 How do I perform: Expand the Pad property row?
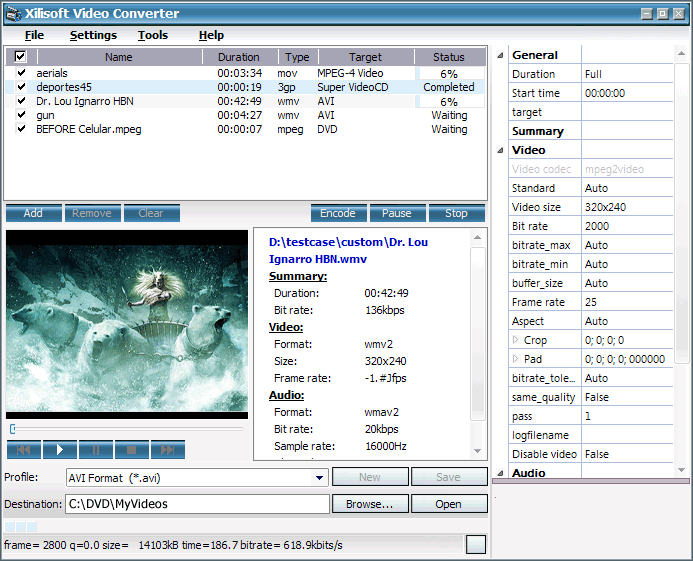pyautogui.click(x=515, y=359)
